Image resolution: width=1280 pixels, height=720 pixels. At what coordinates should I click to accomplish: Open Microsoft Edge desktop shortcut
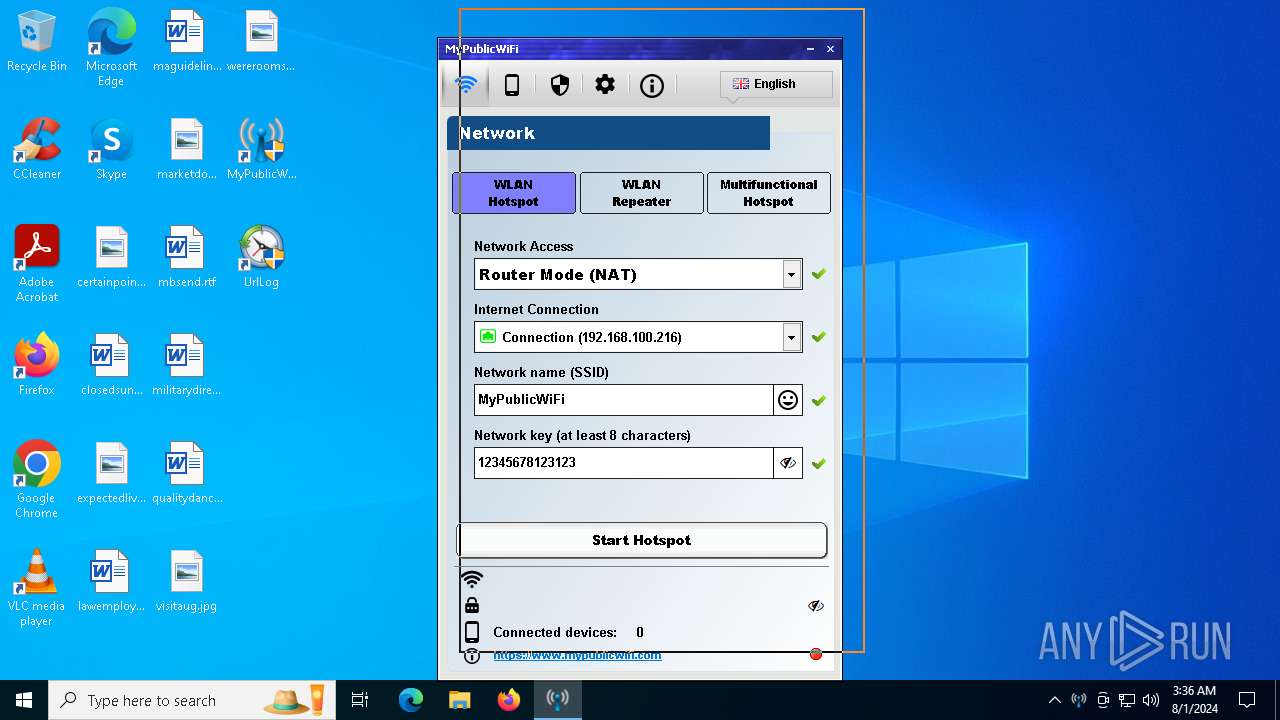111,48
